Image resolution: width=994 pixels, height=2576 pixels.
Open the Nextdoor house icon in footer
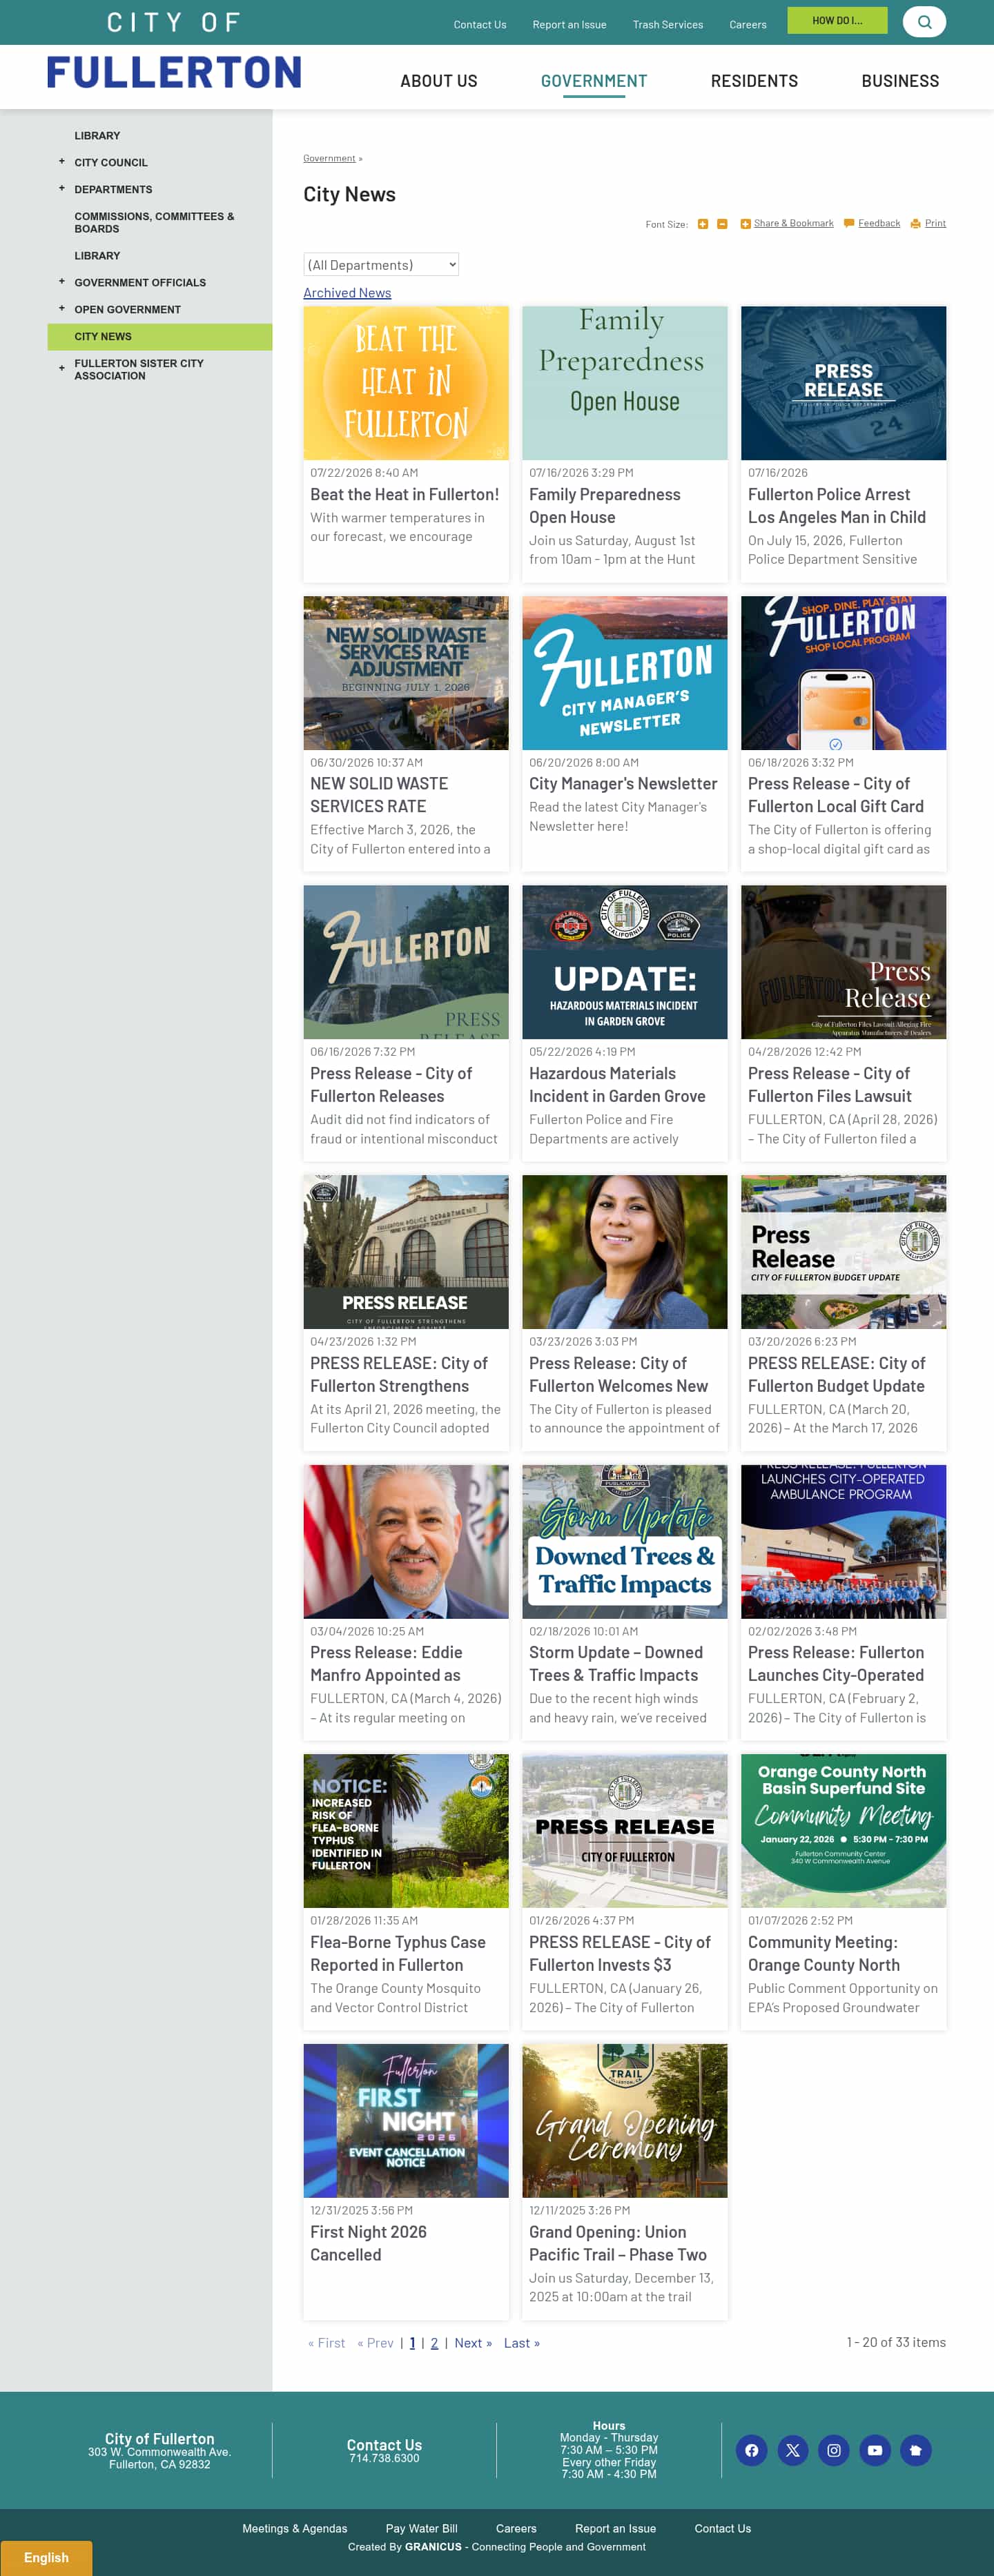coord(916,2450)
